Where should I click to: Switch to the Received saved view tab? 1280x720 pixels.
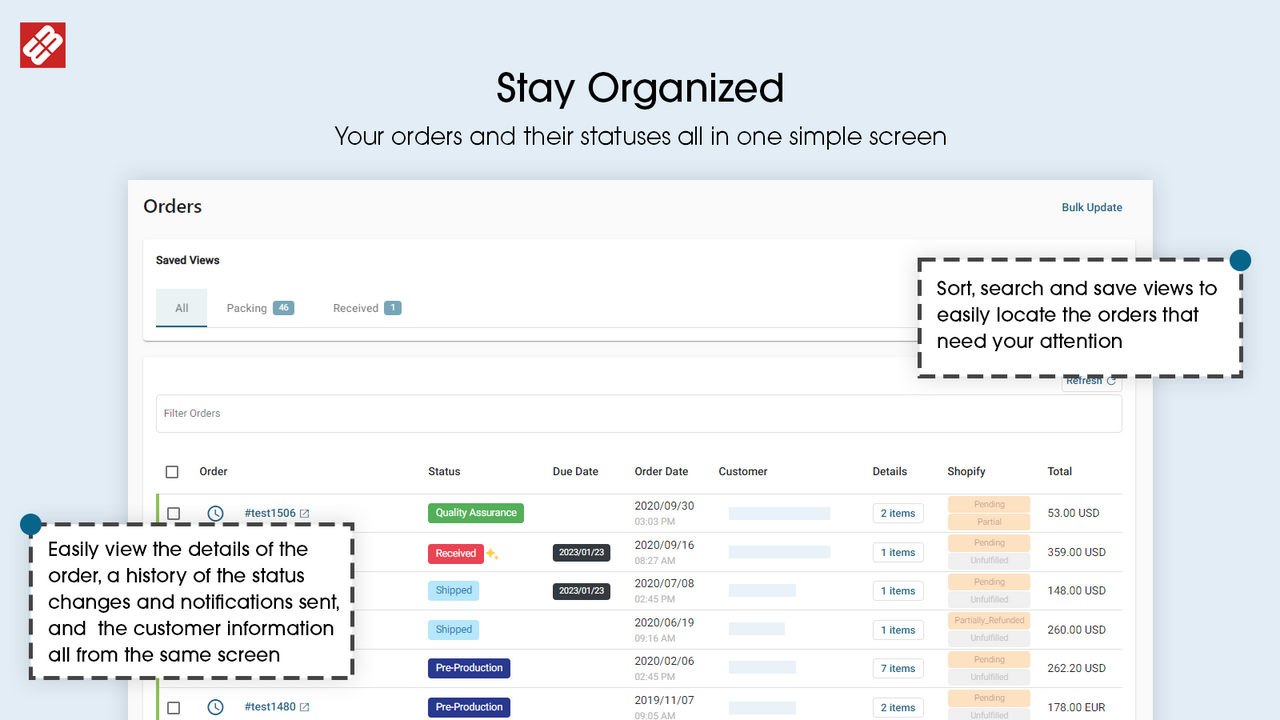tap(355, 308)
